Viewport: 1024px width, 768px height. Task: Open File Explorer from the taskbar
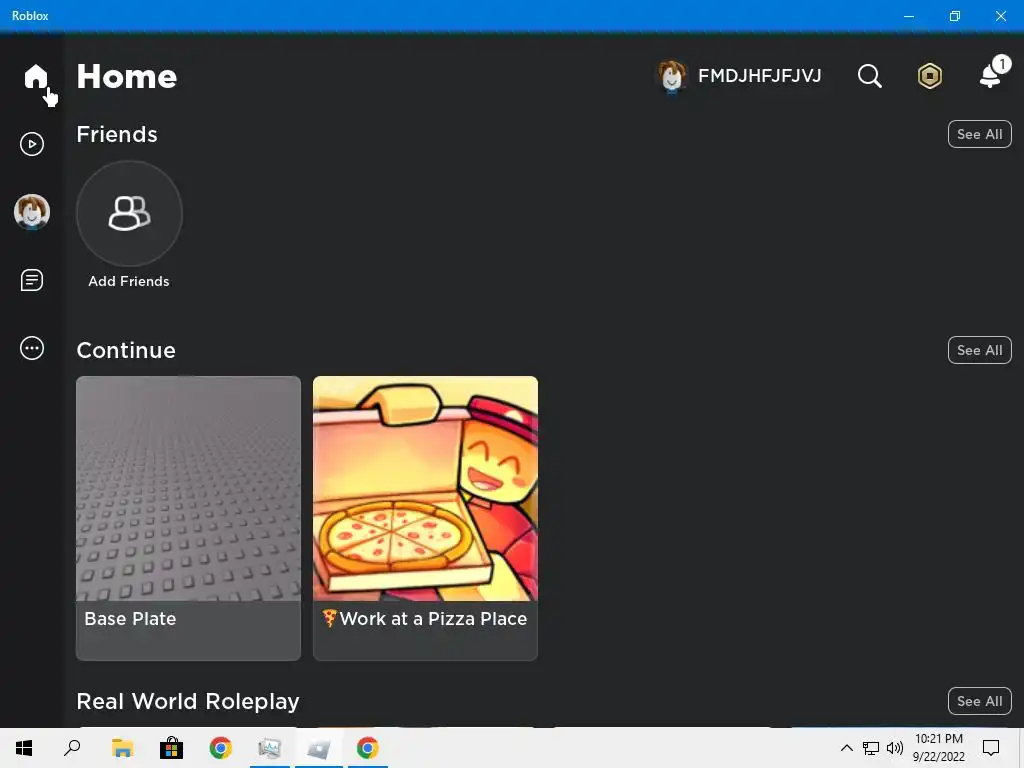tap(122, 748)
